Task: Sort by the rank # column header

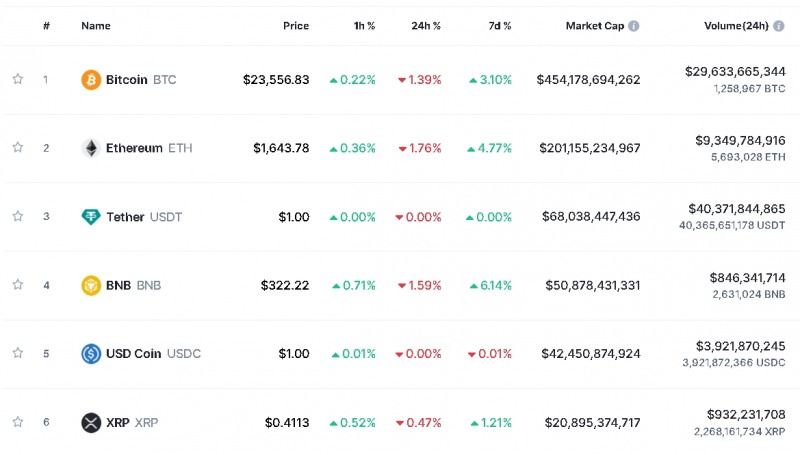Action: (46, 26)
